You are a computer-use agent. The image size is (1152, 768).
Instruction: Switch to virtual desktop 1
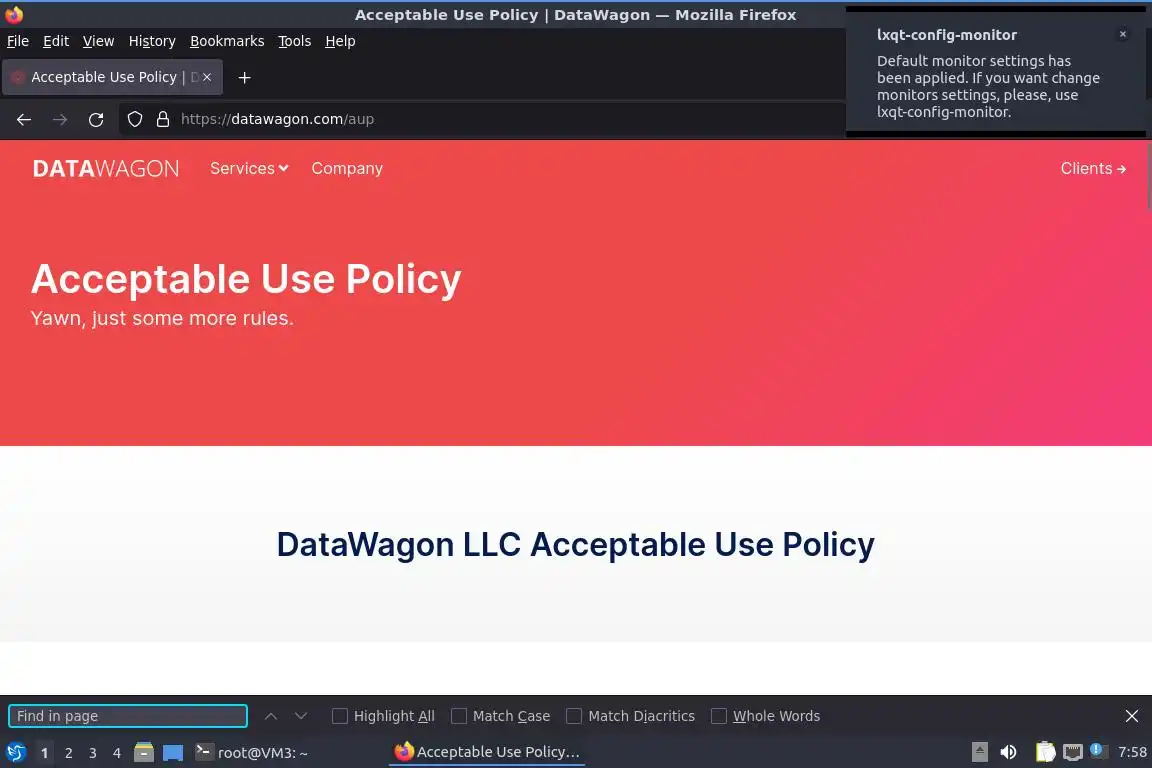coord(45,753)
